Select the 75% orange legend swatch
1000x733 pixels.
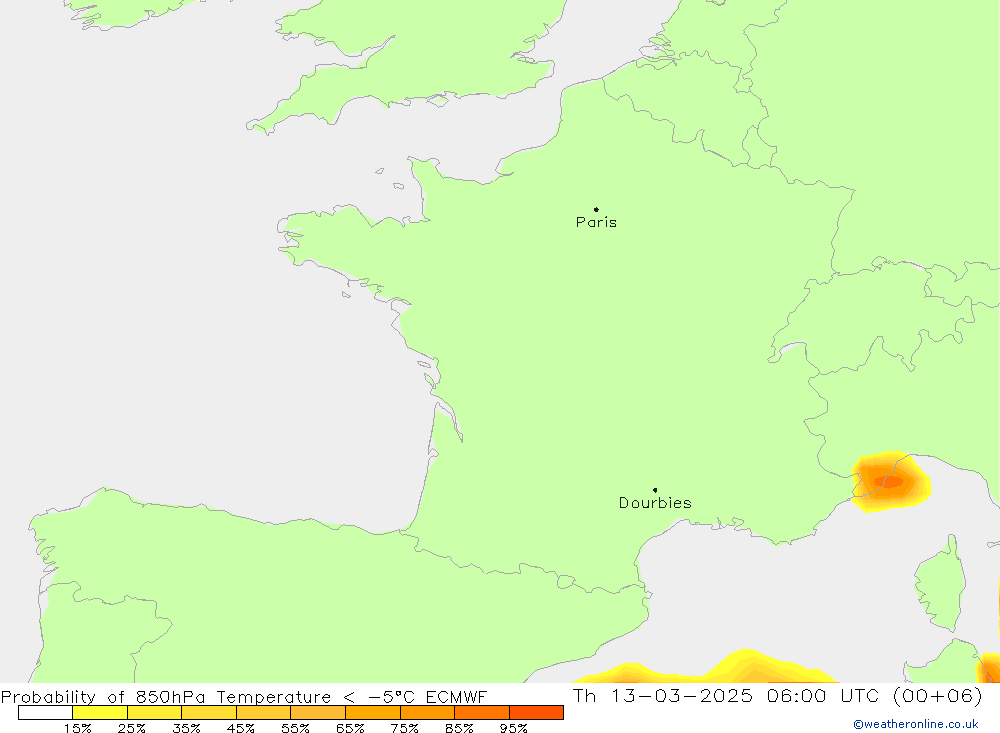pyautogui.click(x=427, y=713)
